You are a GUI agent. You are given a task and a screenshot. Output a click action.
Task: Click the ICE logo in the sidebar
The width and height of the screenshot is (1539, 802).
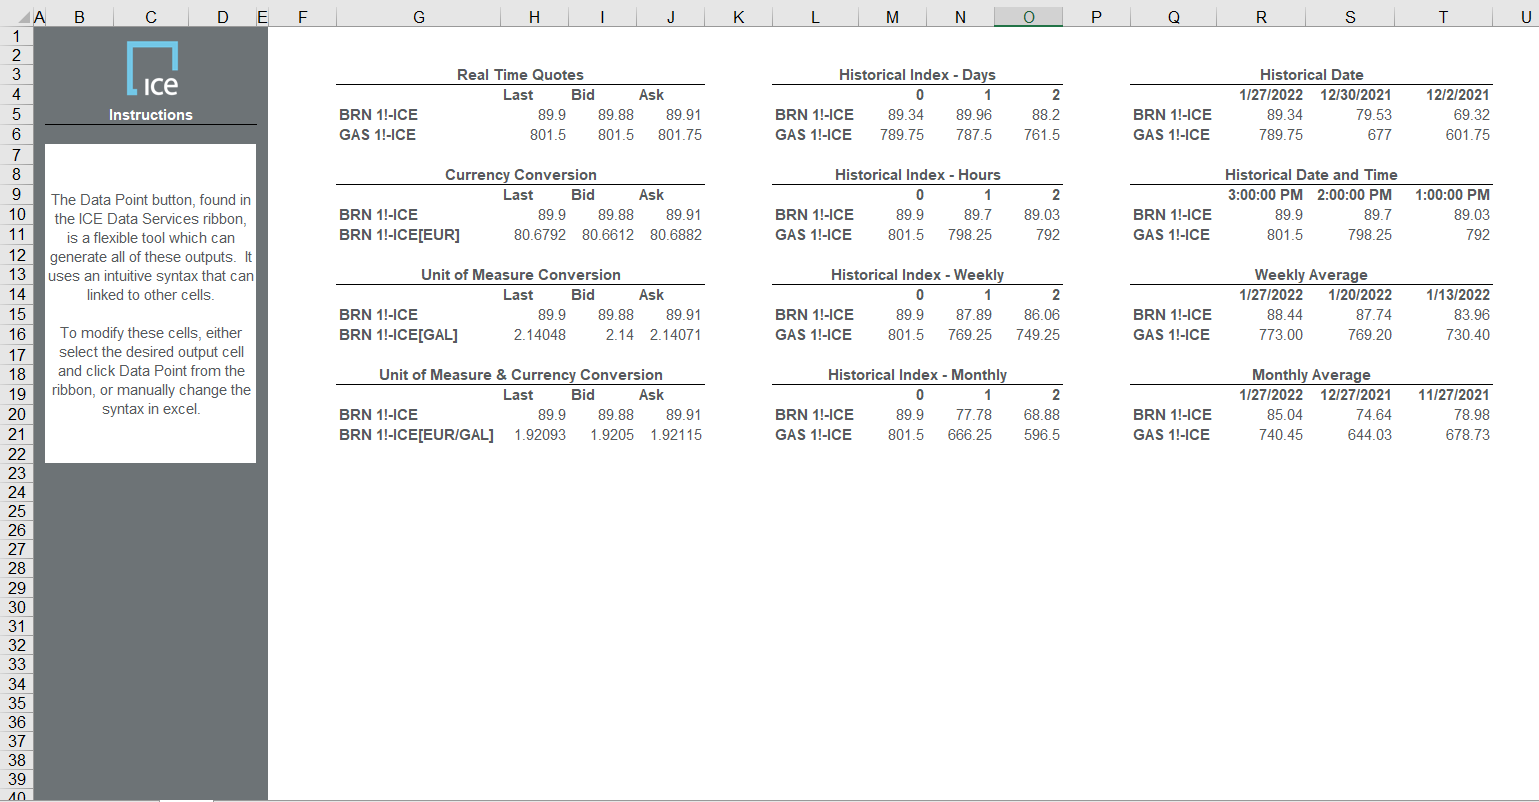click(x=152, y=69)
